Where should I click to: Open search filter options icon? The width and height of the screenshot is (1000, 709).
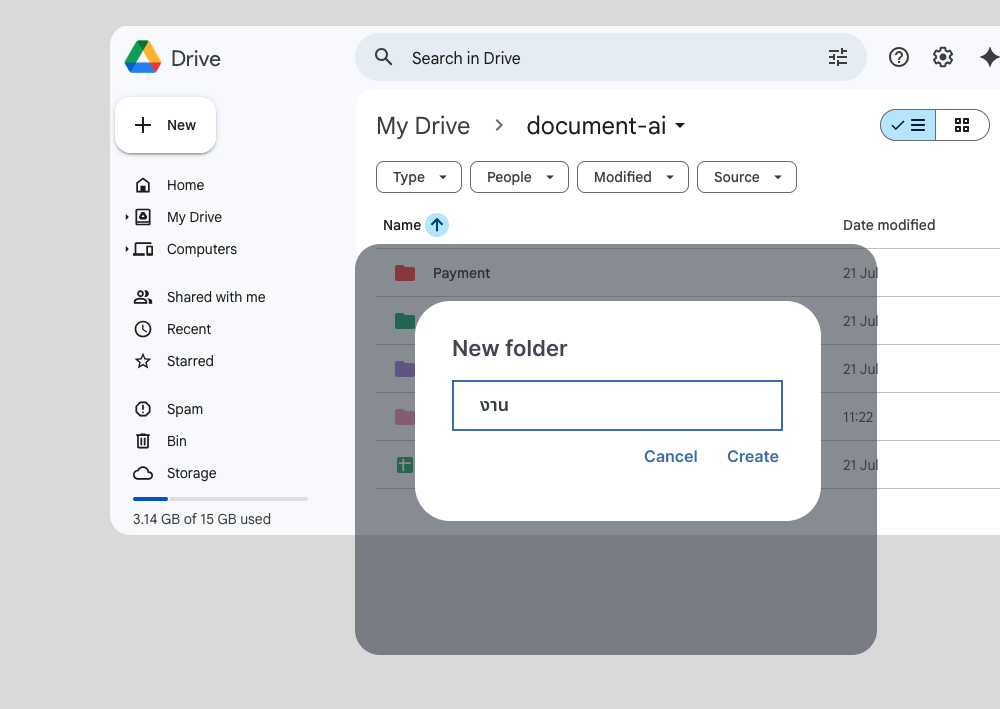838,58
